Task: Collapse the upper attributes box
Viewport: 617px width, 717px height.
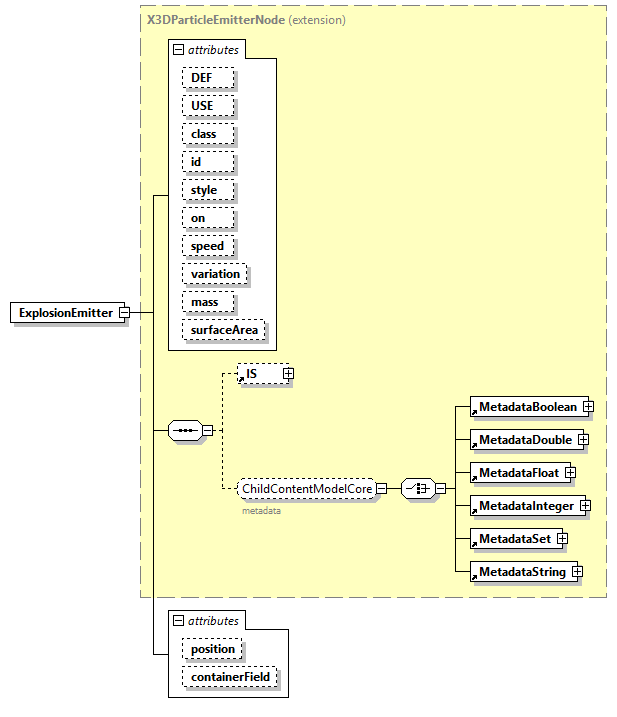Action: click(178, 50)
